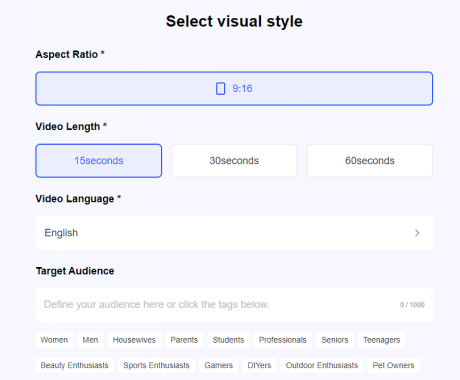Click the Video Length label
Screen dimensions: 460x380
pyautogui.click(x=71, y=127)
